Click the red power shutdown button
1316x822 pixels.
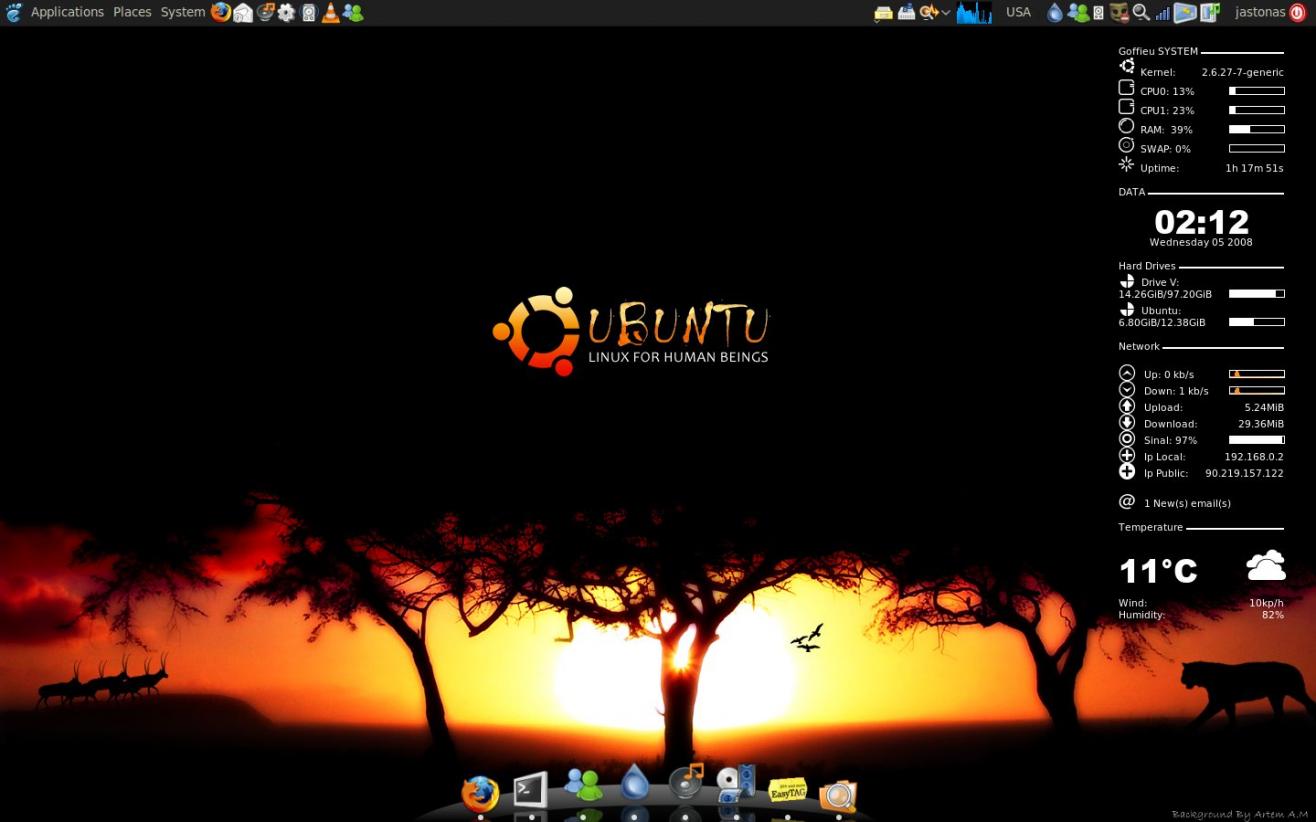click(1298, 12)
